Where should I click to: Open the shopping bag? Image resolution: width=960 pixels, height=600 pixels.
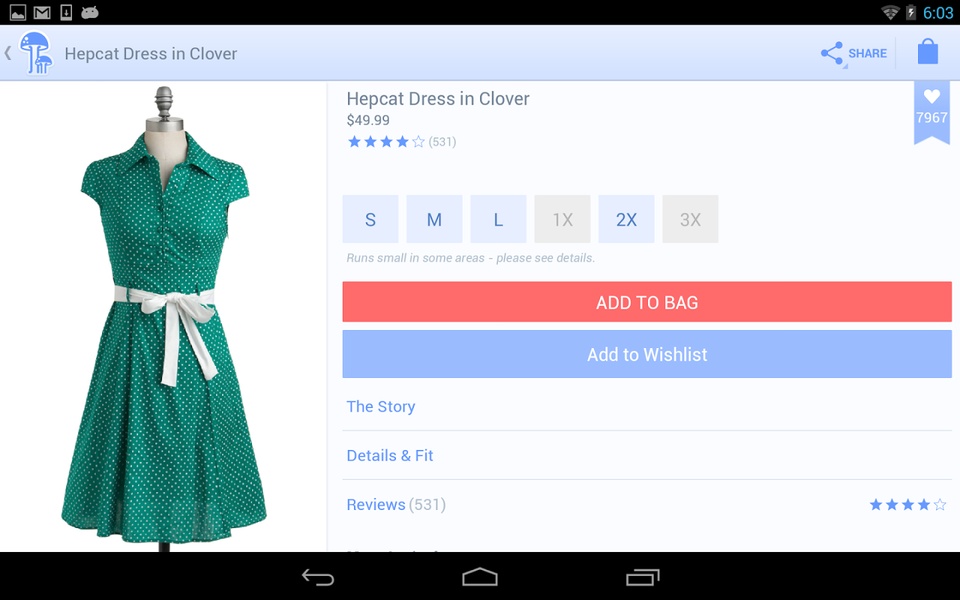[x=928, y=52]
